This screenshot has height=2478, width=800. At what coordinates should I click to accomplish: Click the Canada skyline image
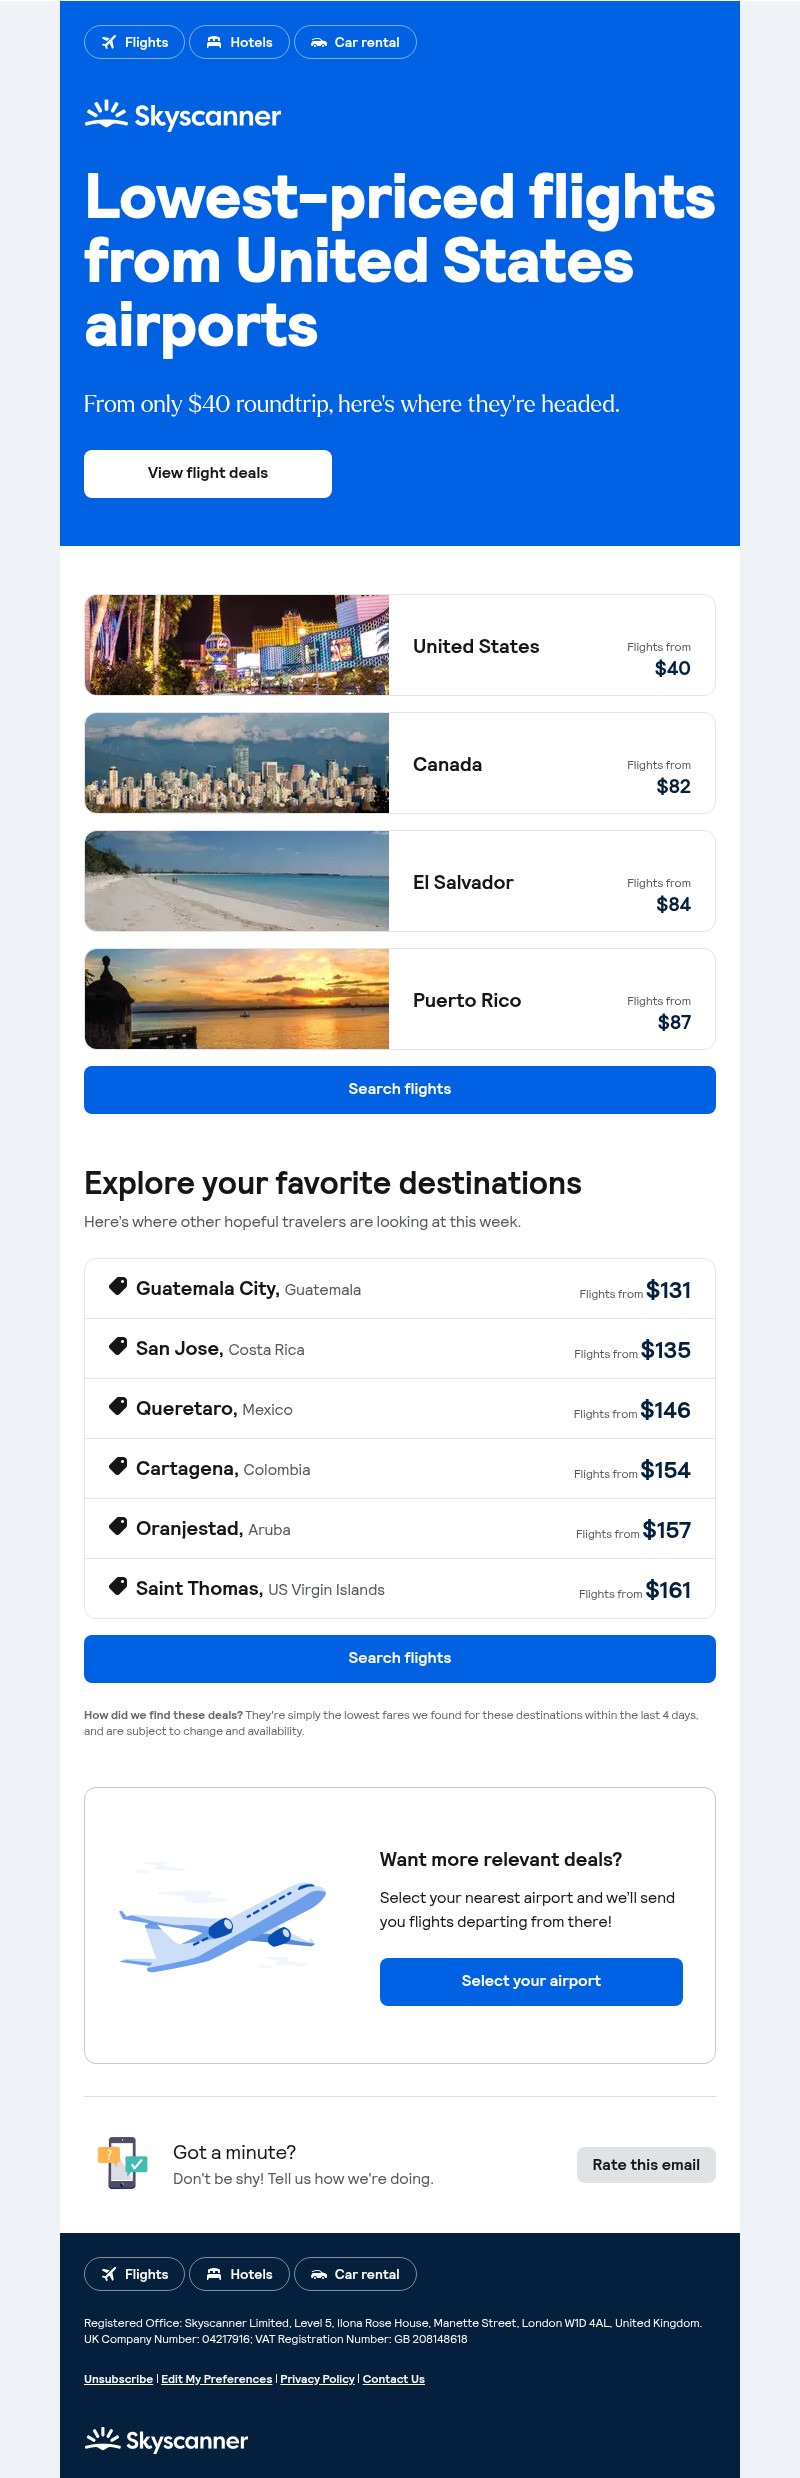(236, 763)
